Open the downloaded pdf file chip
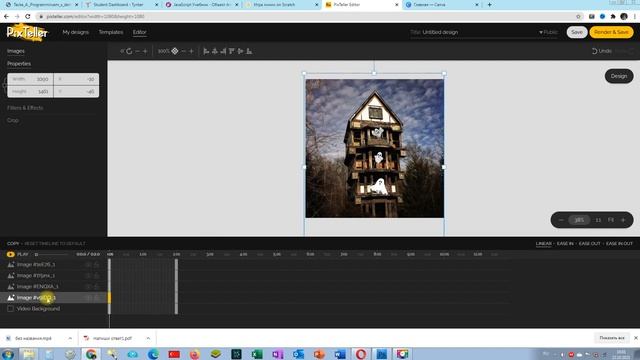The image size is (640, 360). (x=112, y=338)
